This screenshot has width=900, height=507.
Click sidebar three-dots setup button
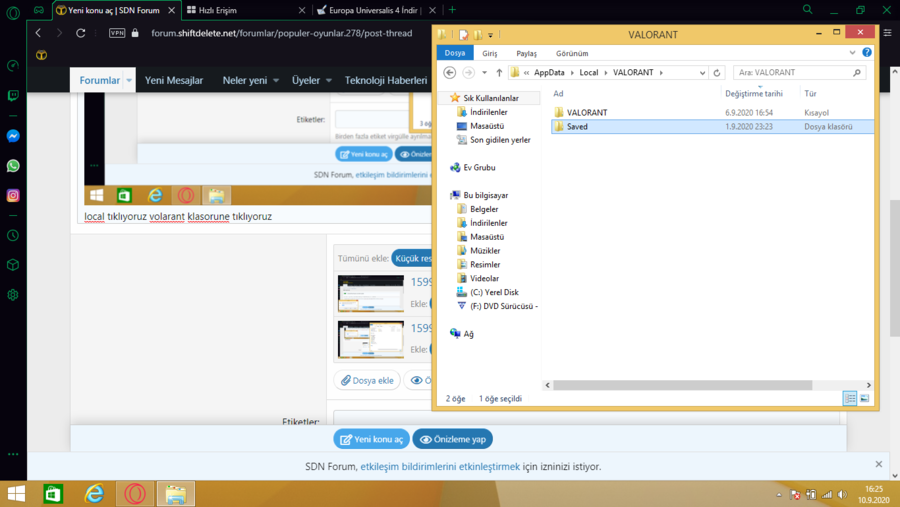pyautogui.click(x=13, y=454)
